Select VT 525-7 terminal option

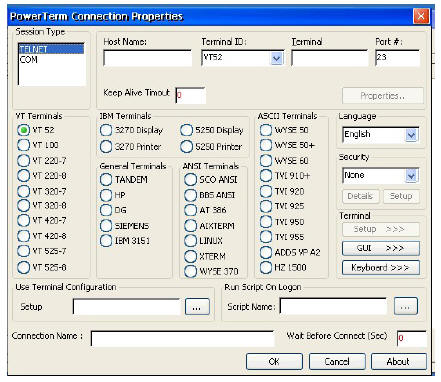coord(23,251)
